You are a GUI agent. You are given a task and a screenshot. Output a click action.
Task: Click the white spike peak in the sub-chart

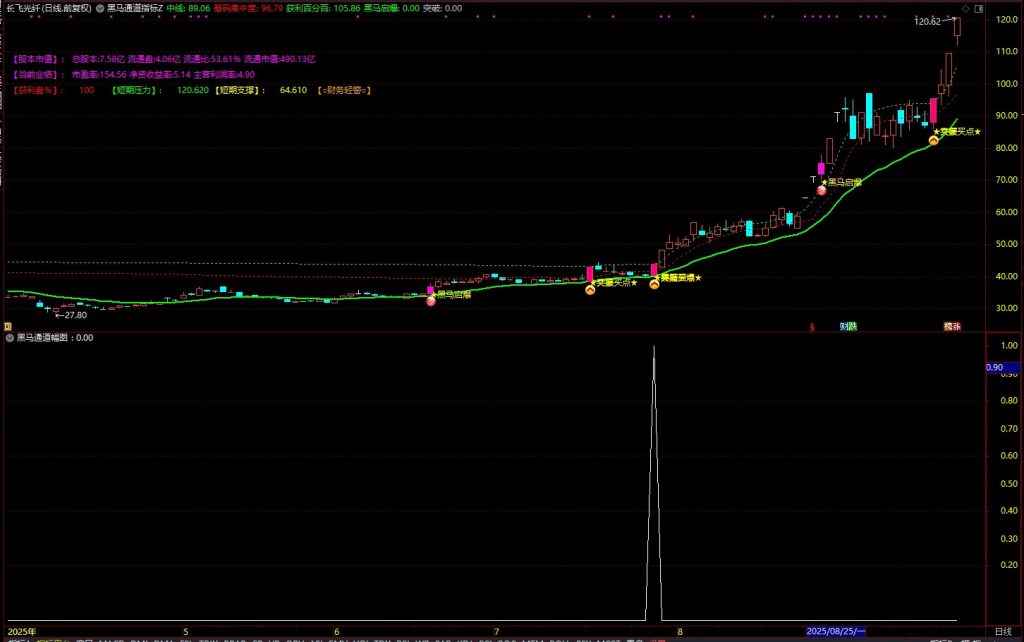coord(654,348)
